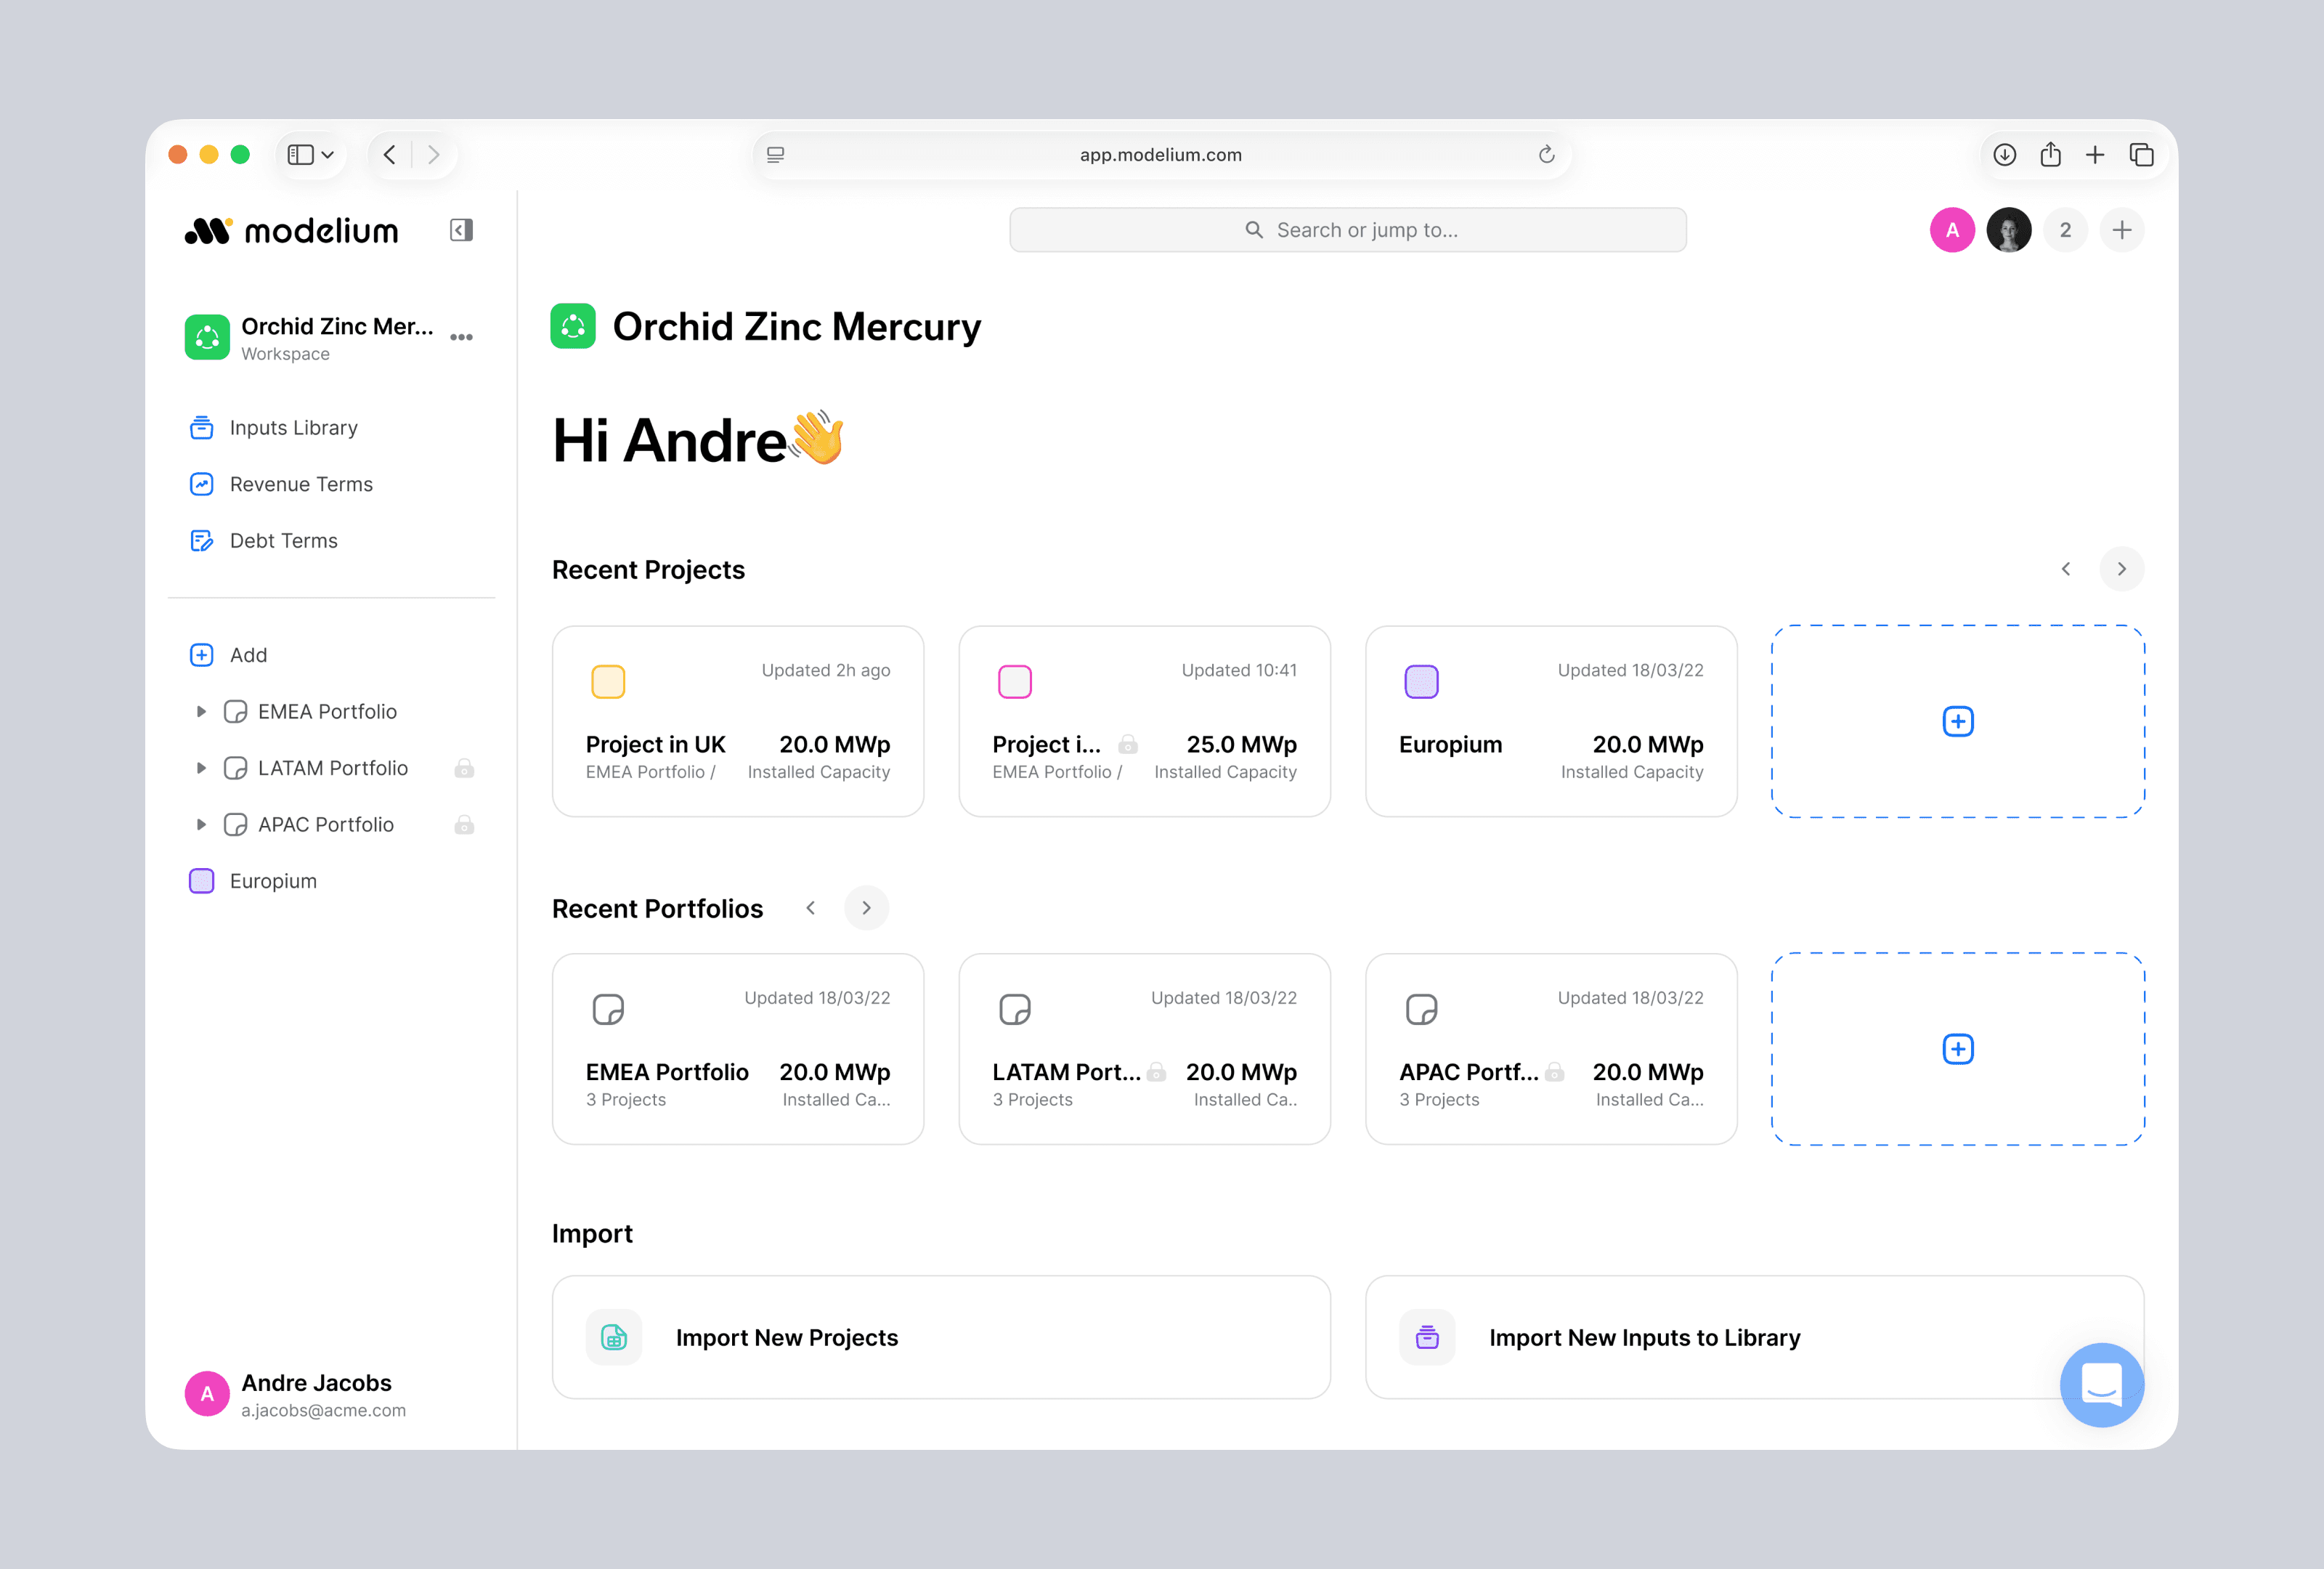This screenshot has height=1569, width=2324.
Task: Select Europium in the sidebar list
Action: (272, 881)
